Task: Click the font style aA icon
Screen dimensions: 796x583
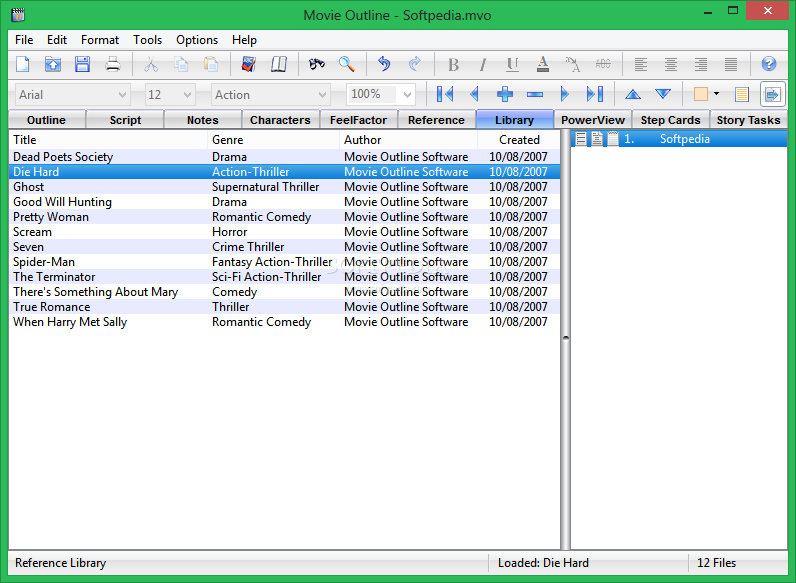Action: 573,64
